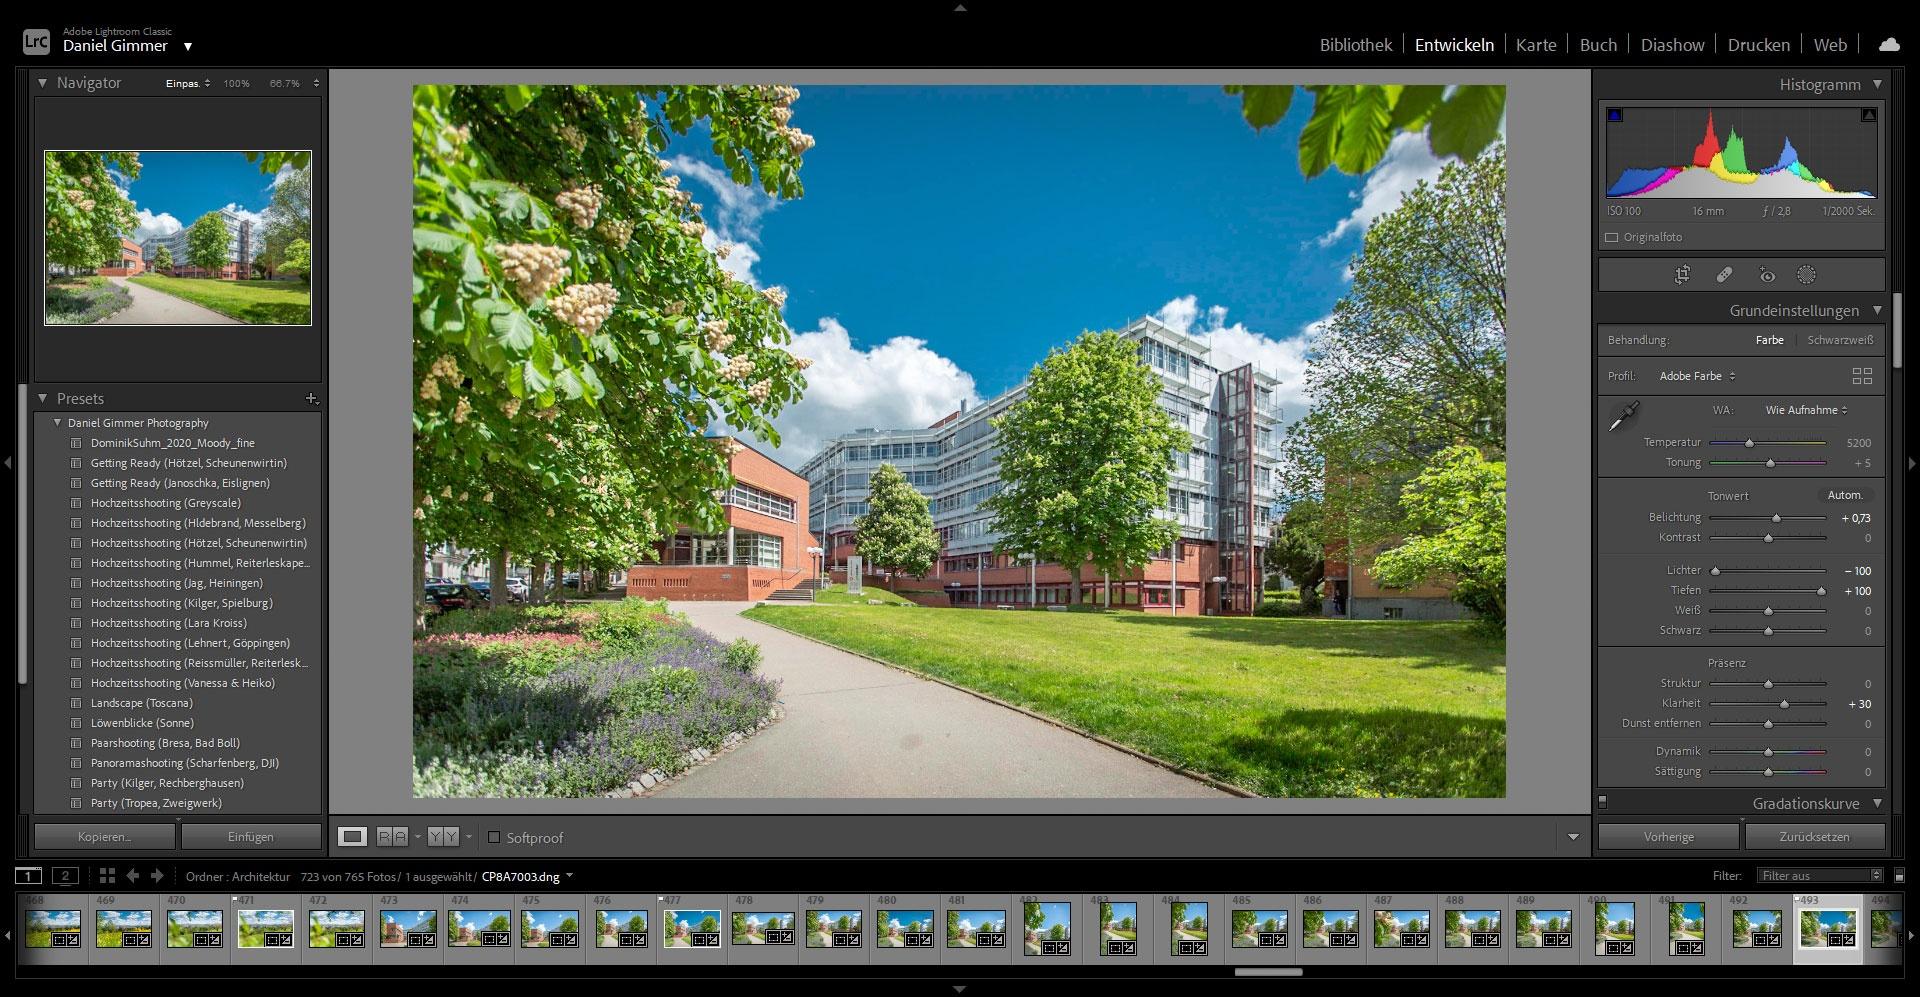This screenshot has width=1920, height=997.
Task: Toggle the Originalfoto checkbox
Action: tap(1611, 238)
